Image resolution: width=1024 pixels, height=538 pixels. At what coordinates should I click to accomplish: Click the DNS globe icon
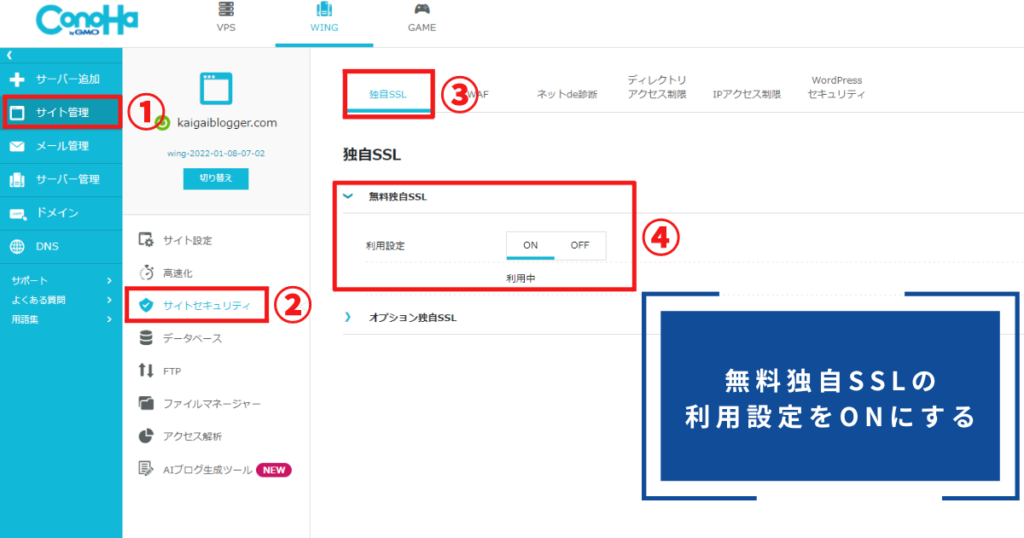17,247
